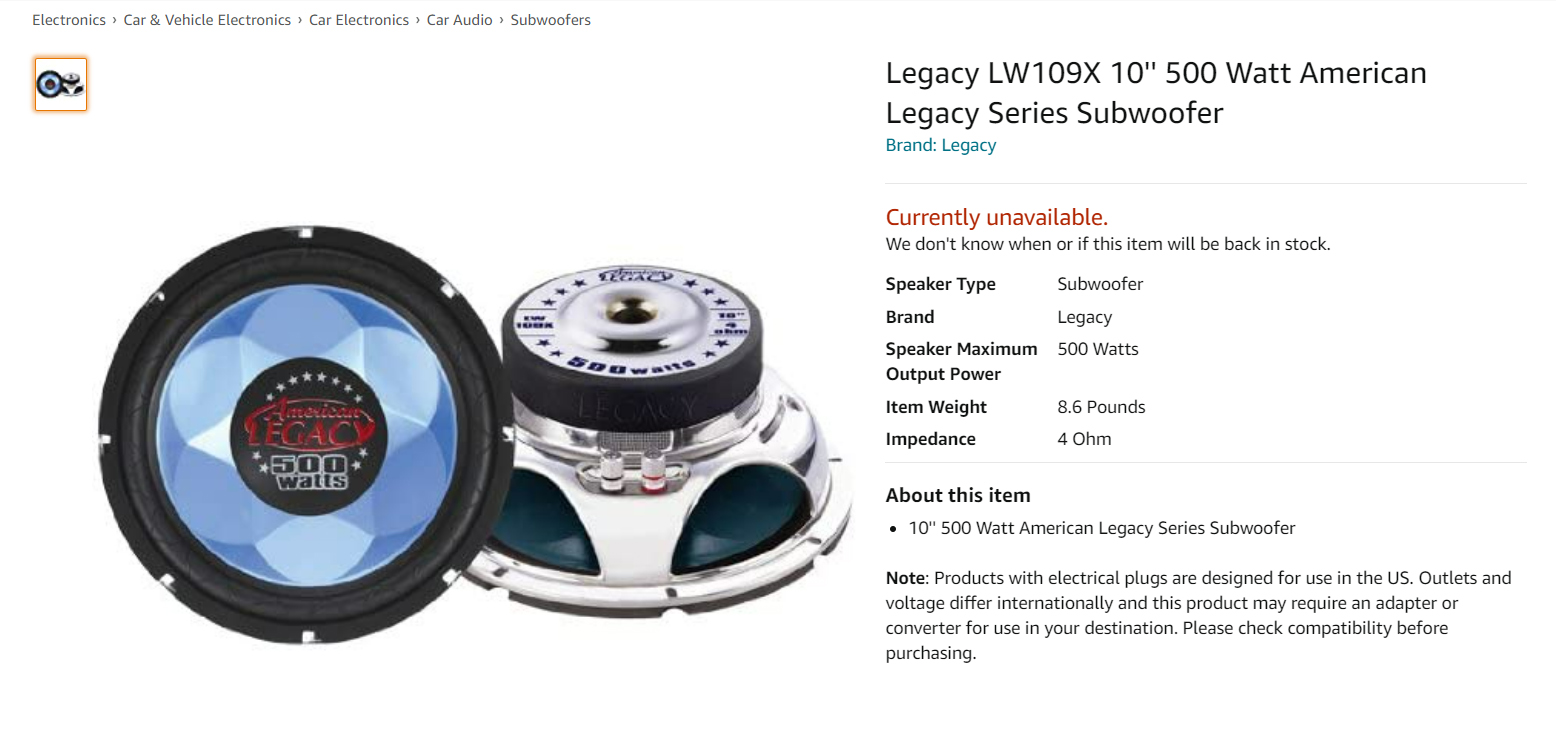Click the chevron before Subwoofers breadcrumb
This screenshot has width=1556, height=749.
(502, 20)
